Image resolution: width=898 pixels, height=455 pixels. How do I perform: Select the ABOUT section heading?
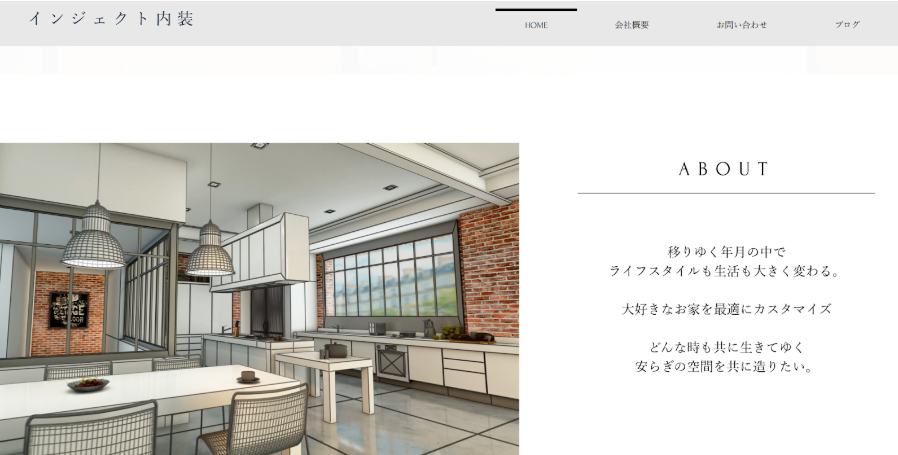click(x=725, y=169)
